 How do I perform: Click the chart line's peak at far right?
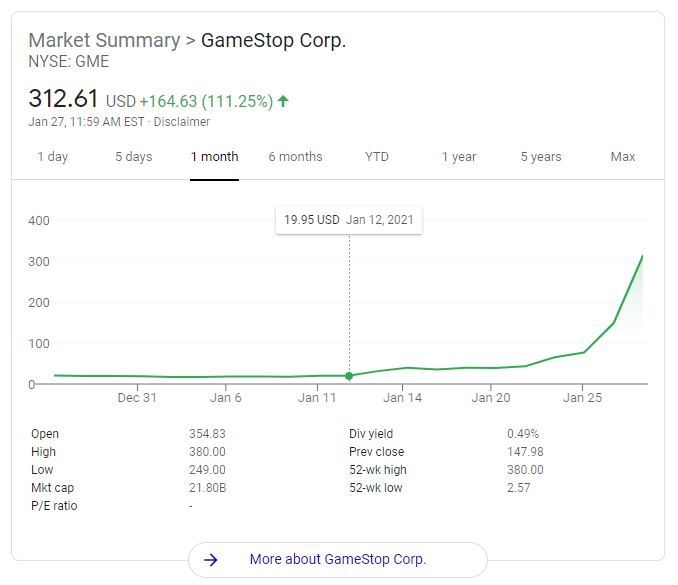pos(642,256)
